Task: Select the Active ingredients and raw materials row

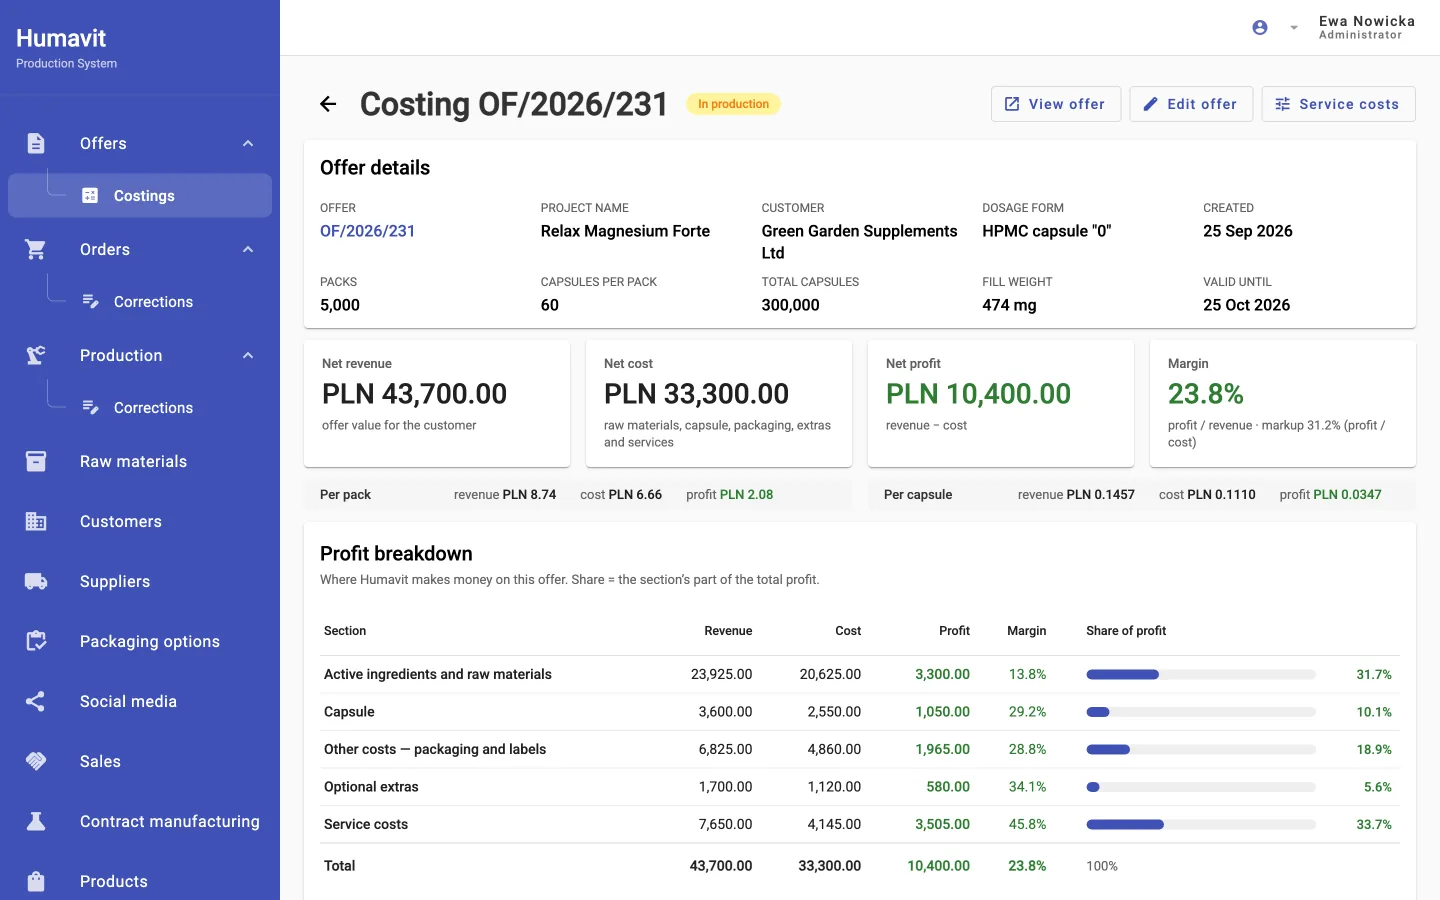Action: click(860, 675)
